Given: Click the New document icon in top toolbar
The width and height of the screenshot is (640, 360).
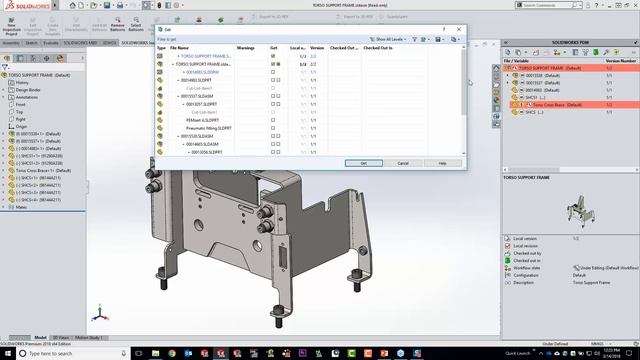Looking at the screenshot, I should pyautogui.click(x=81, y=5).
